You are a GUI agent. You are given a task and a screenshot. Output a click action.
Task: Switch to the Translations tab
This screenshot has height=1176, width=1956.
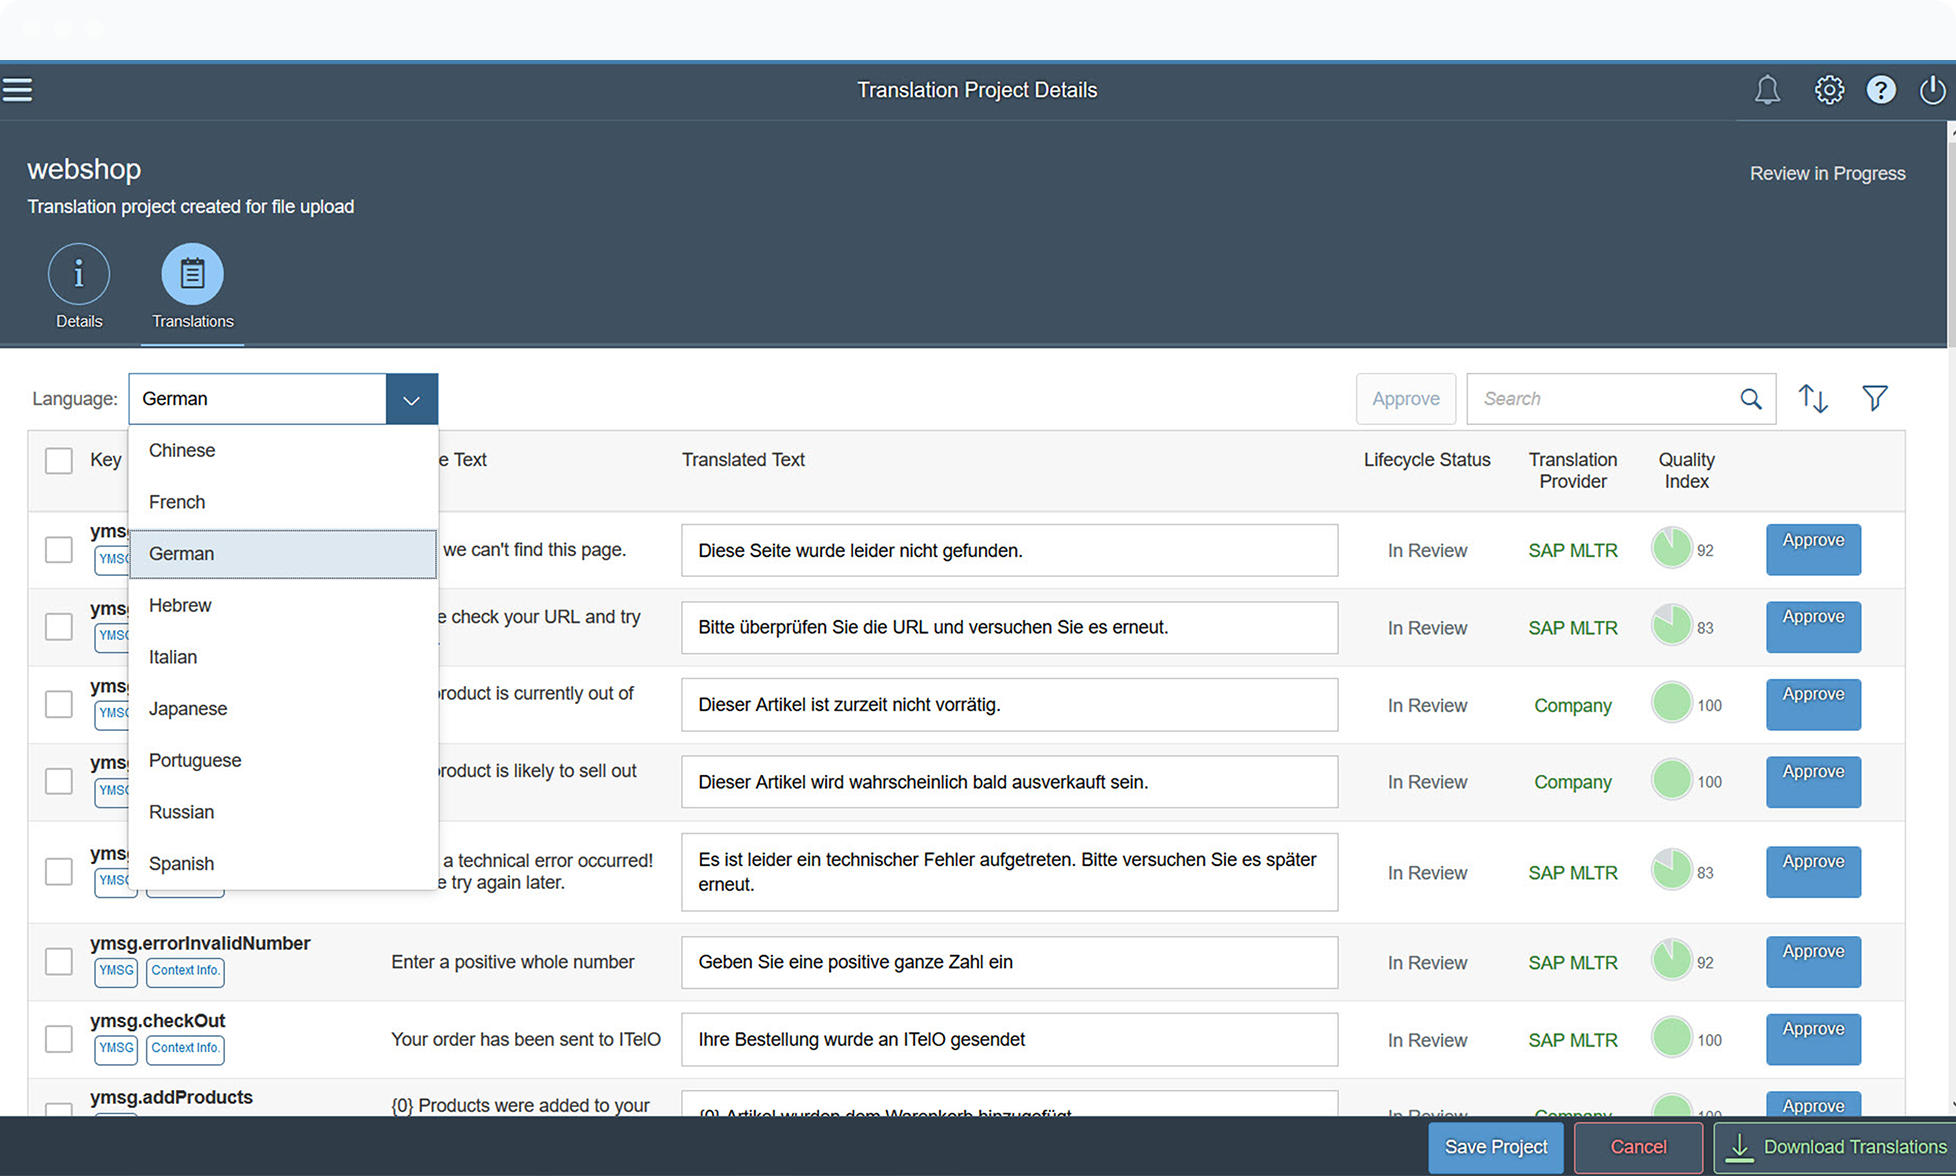click(x=192, y=287)
